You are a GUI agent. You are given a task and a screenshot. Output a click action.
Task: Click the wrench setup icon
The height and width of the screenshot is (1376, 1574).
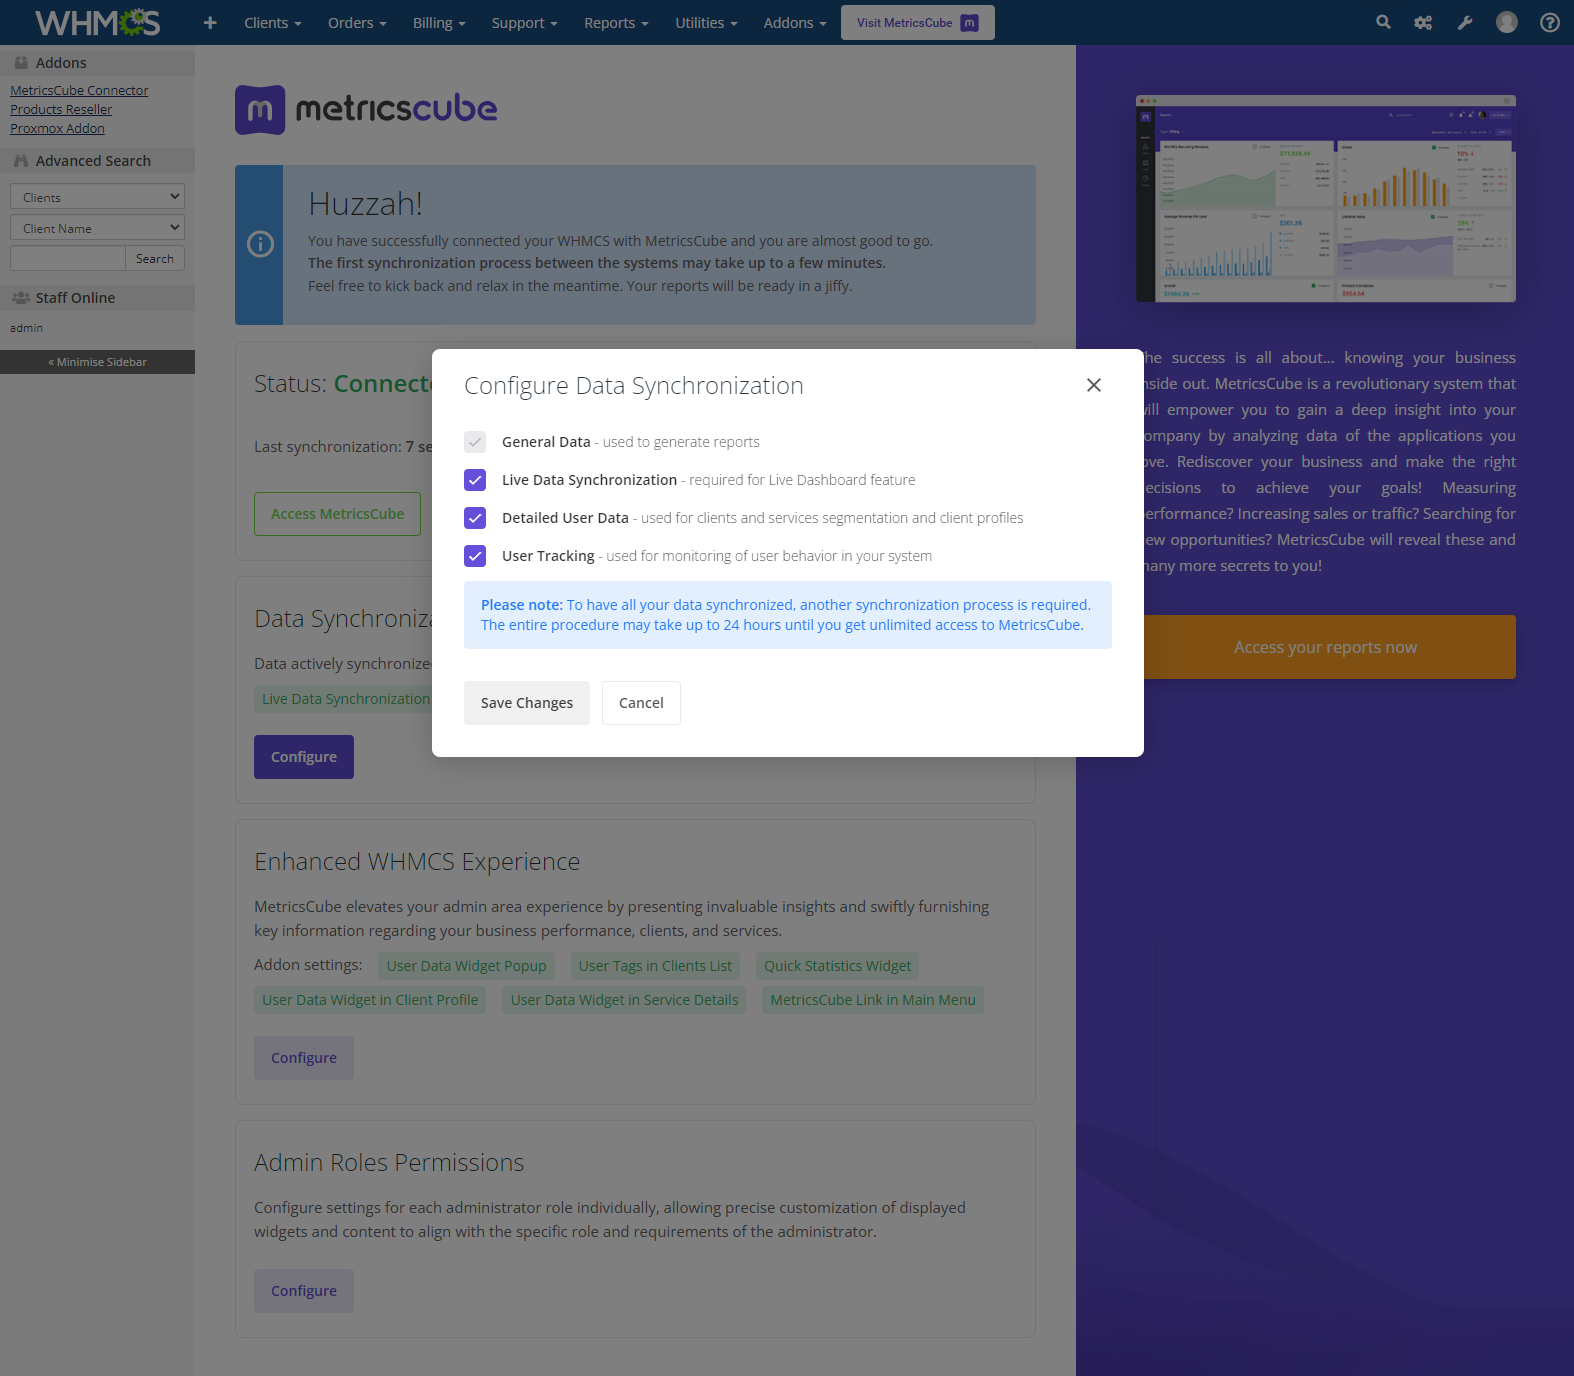pyautogui.click(x=1465, y=22)
